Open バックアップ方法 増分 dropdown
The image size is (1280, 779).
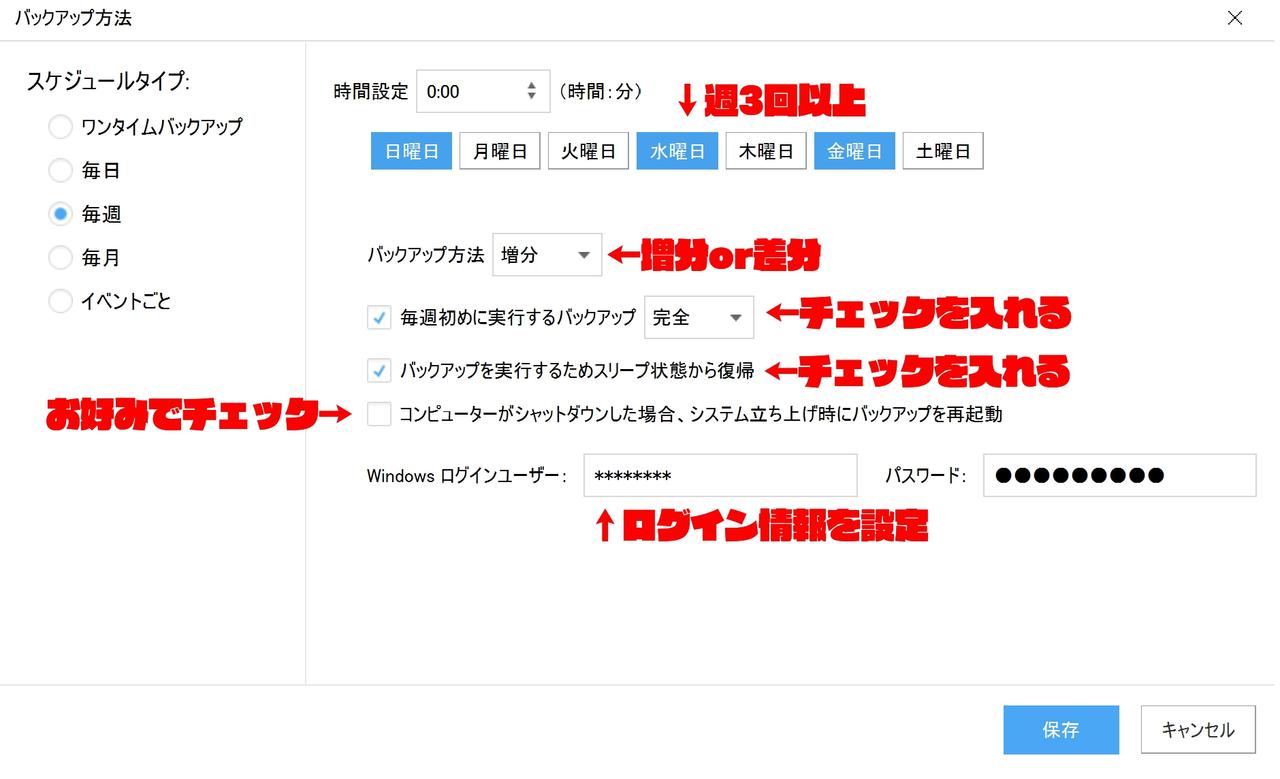(x=547, y=255)
